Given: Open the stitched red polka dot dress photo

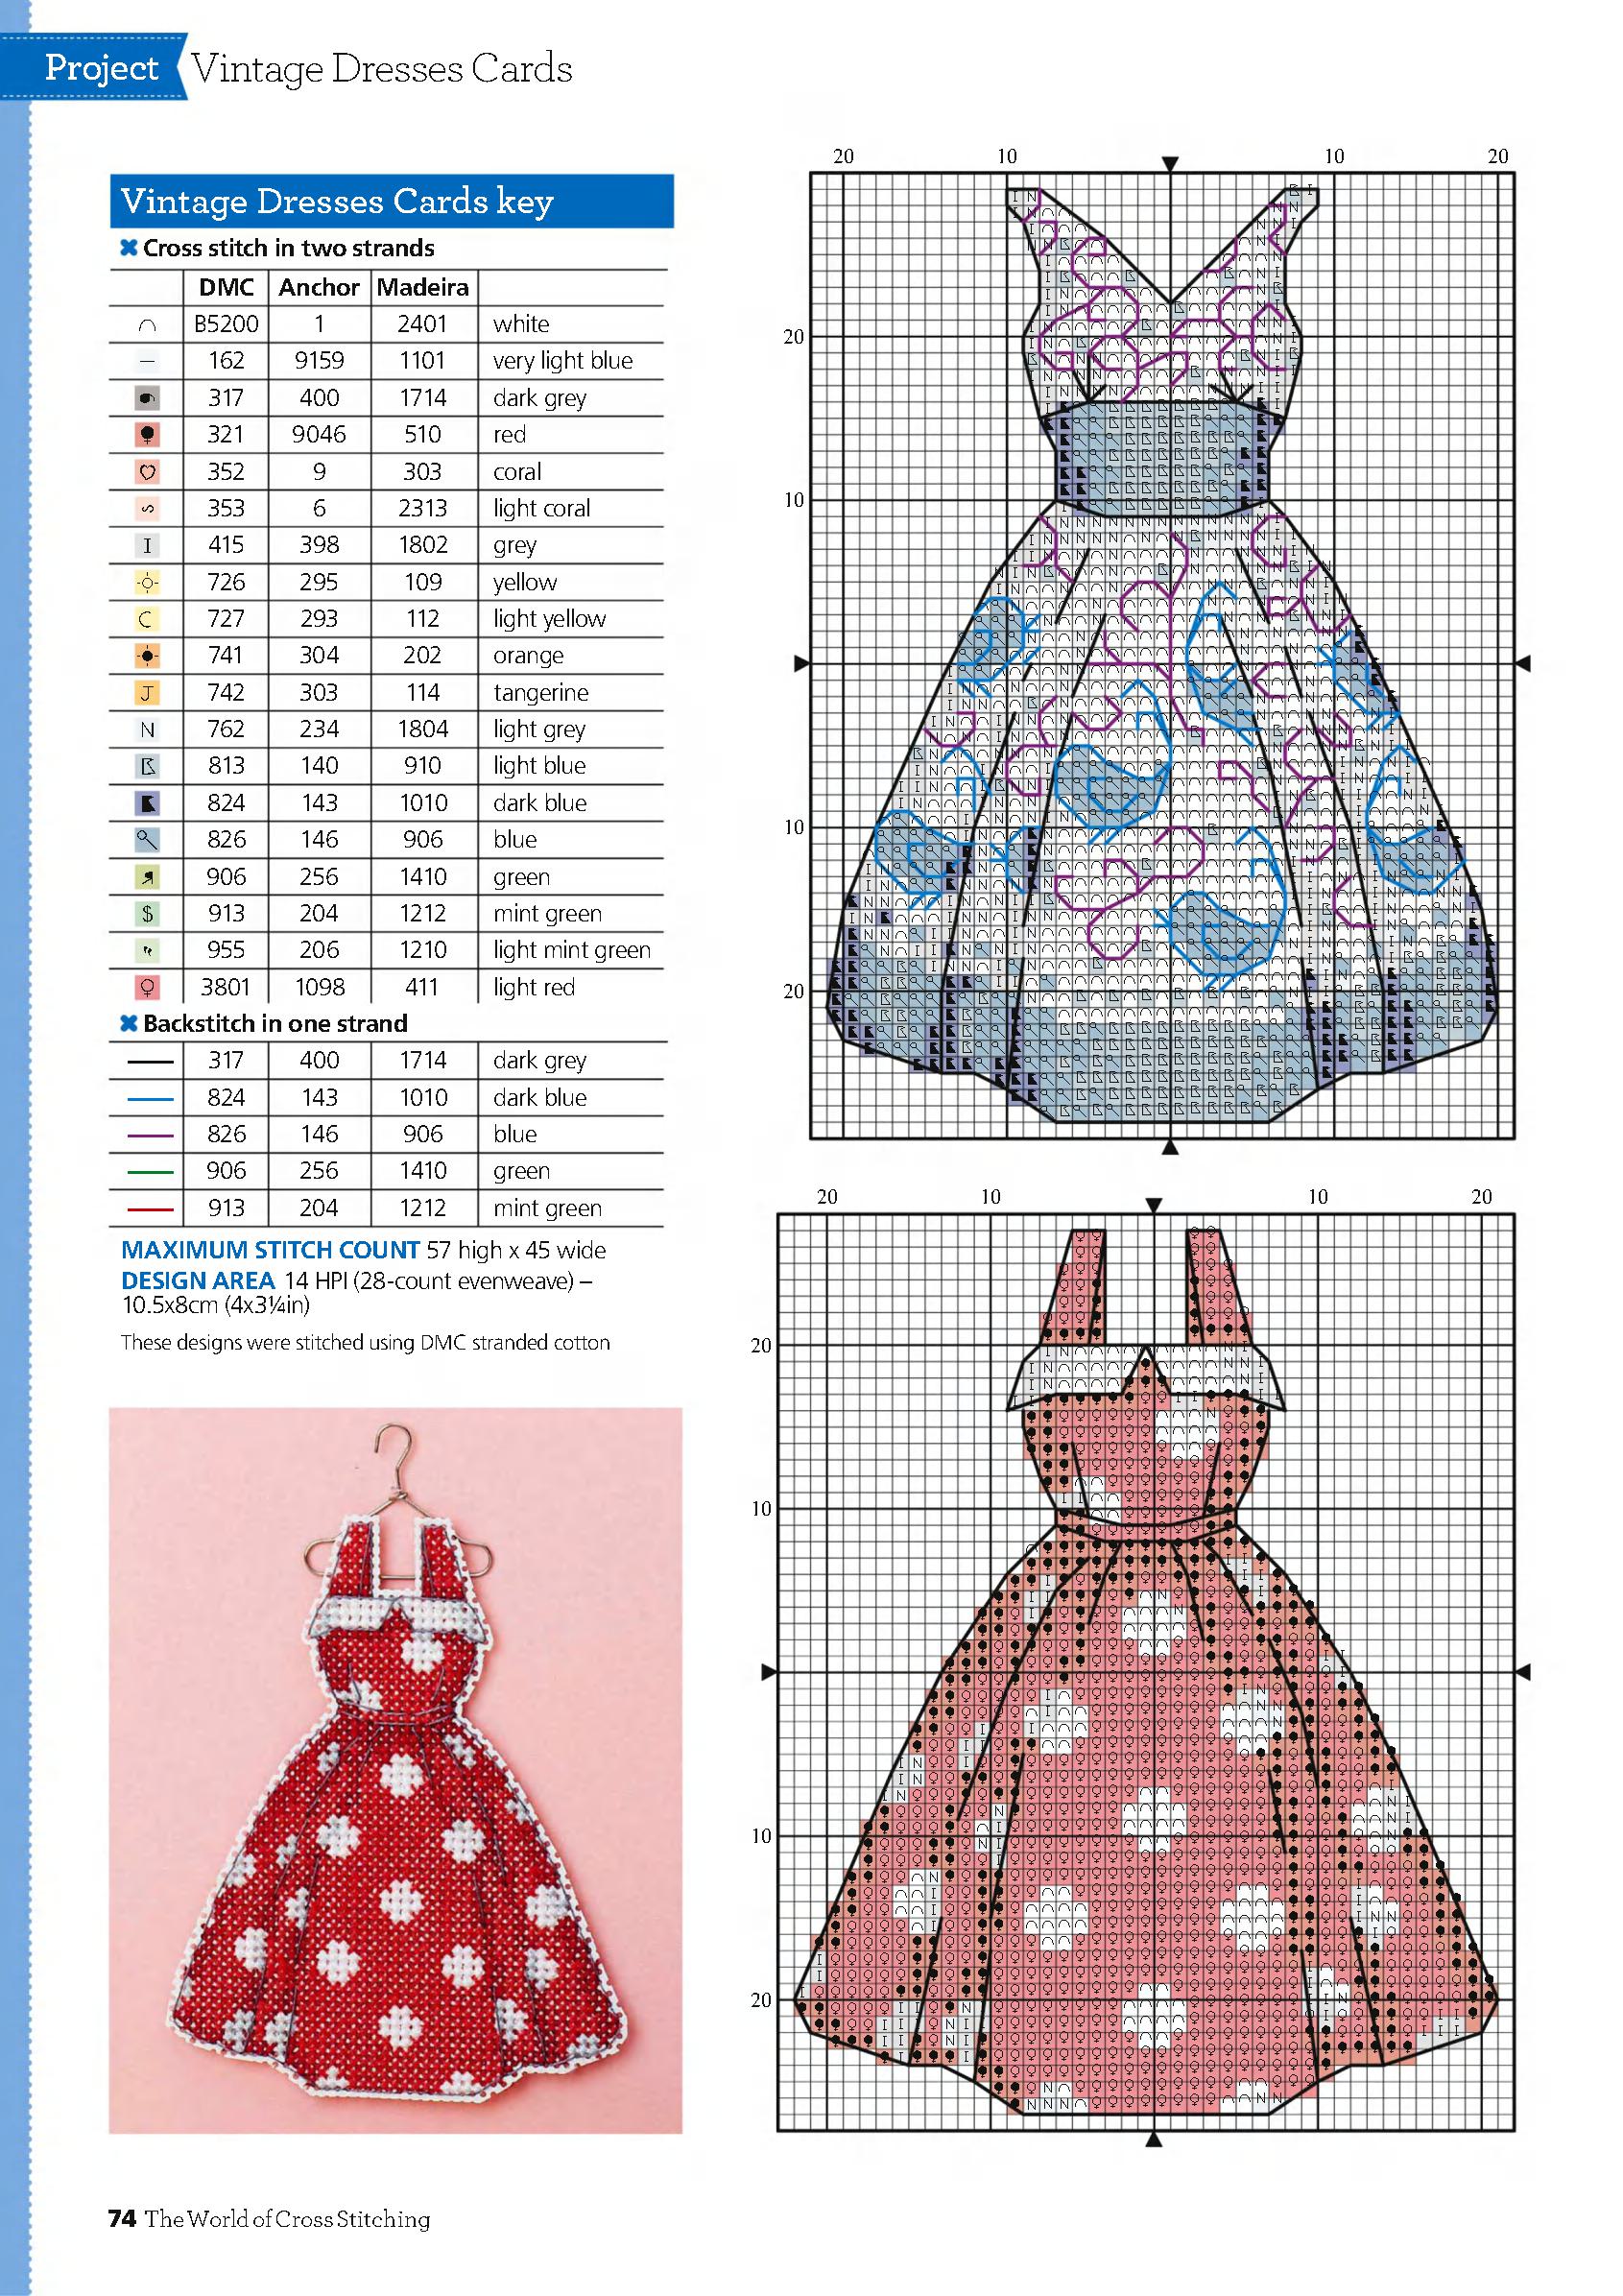Looking at the screenshot, I should click(x=395, y=1770).
